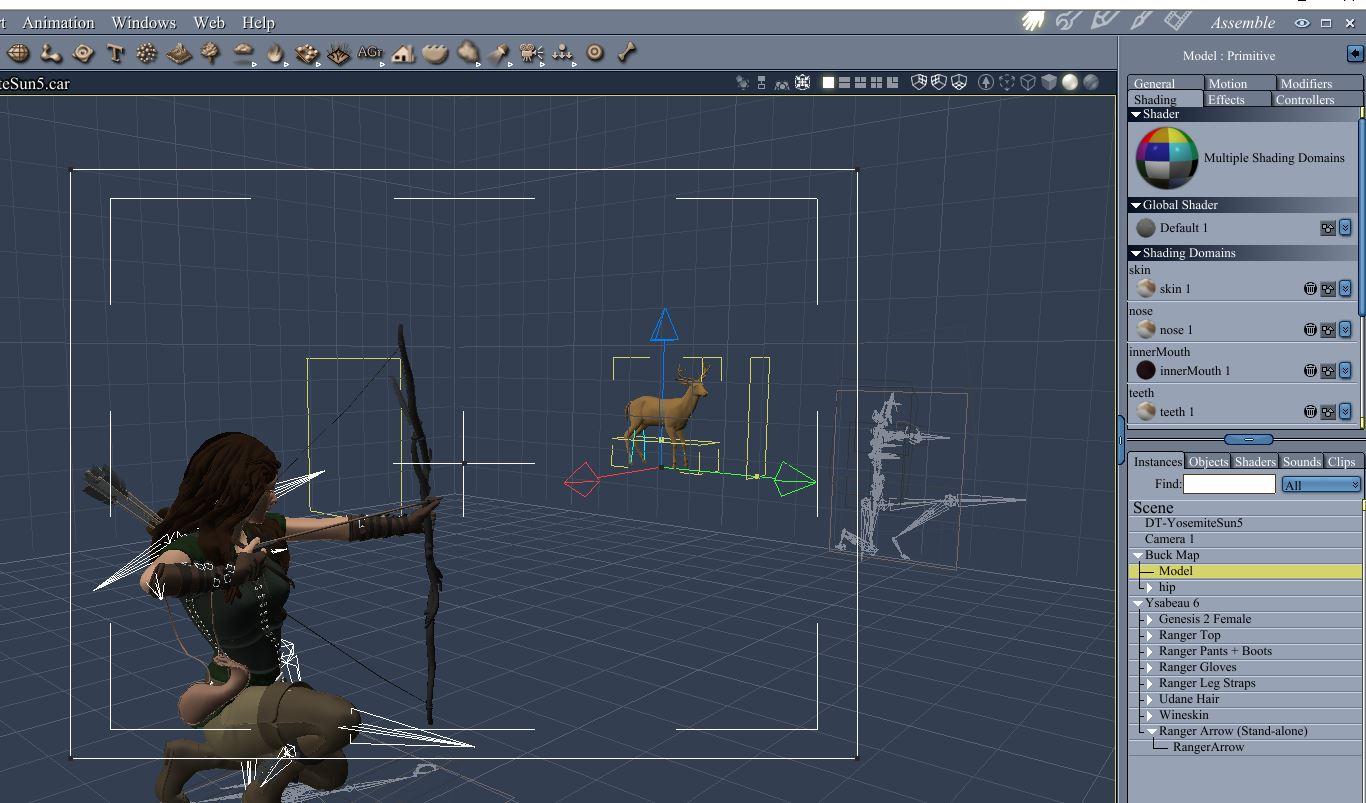The image size is (1366, 803).
Task: Open the Model room wrench icon
Action: tap(1069, 21)
